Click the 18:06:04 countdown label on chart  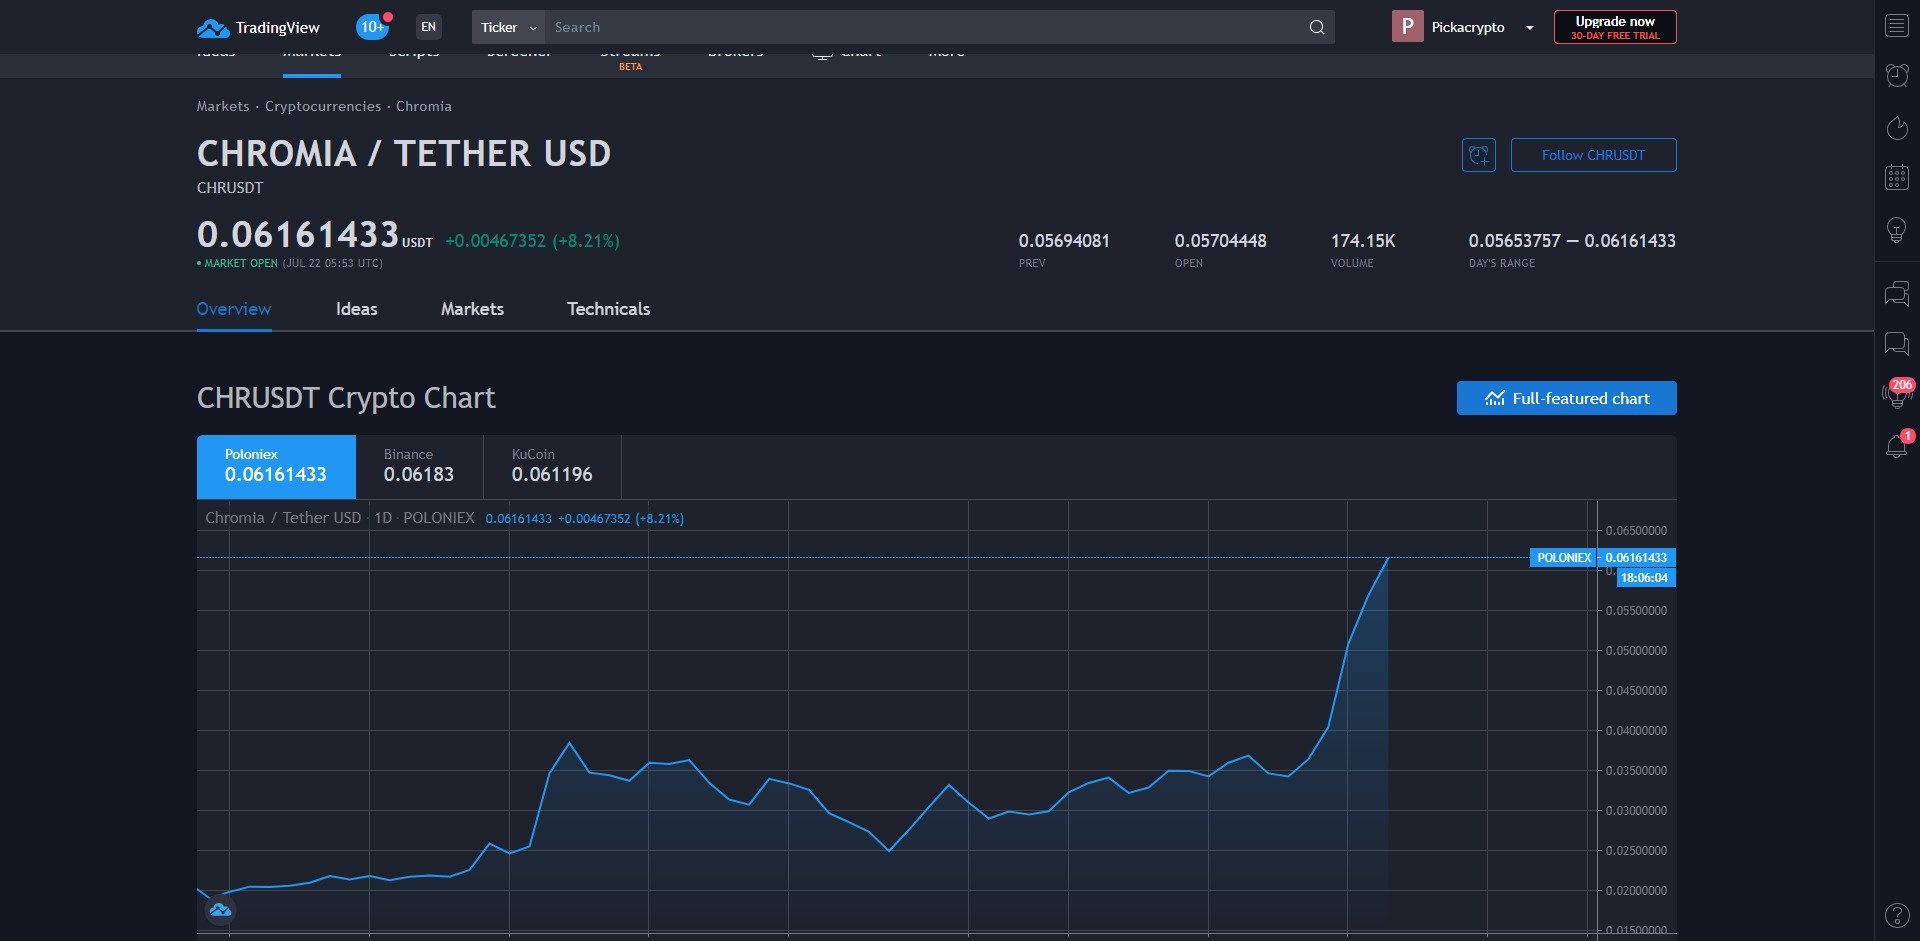1644,578
